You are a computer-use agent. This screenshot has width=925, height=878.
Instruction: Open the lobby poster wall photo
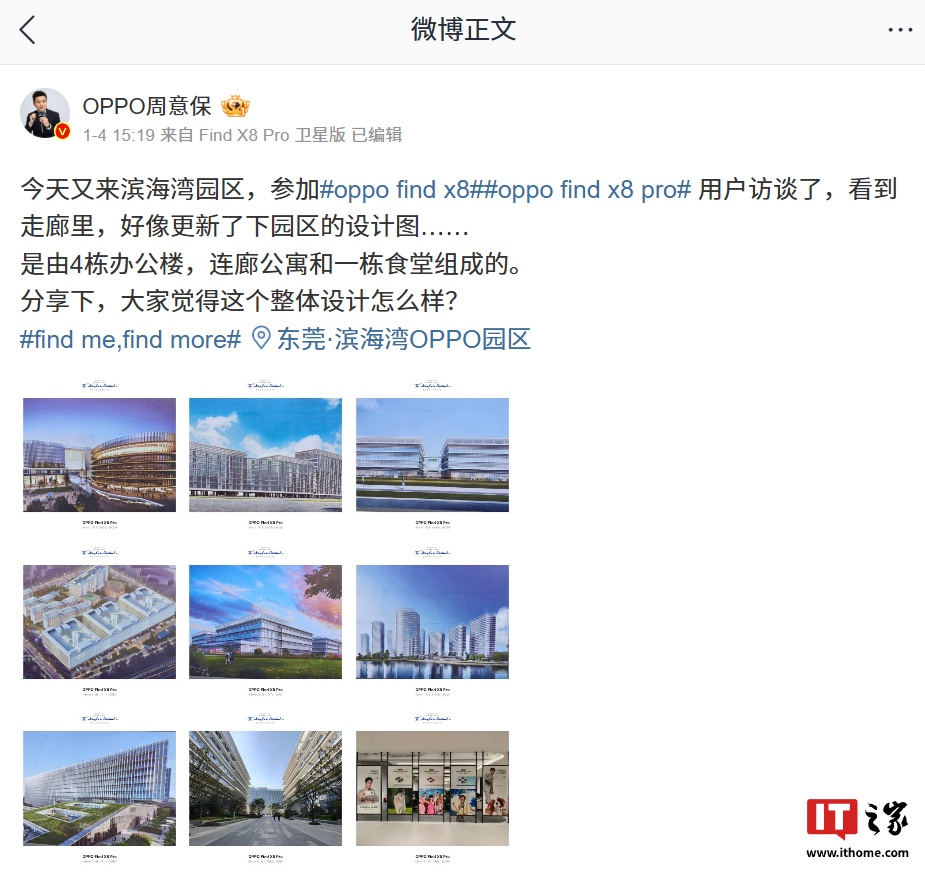click(432, 788)
